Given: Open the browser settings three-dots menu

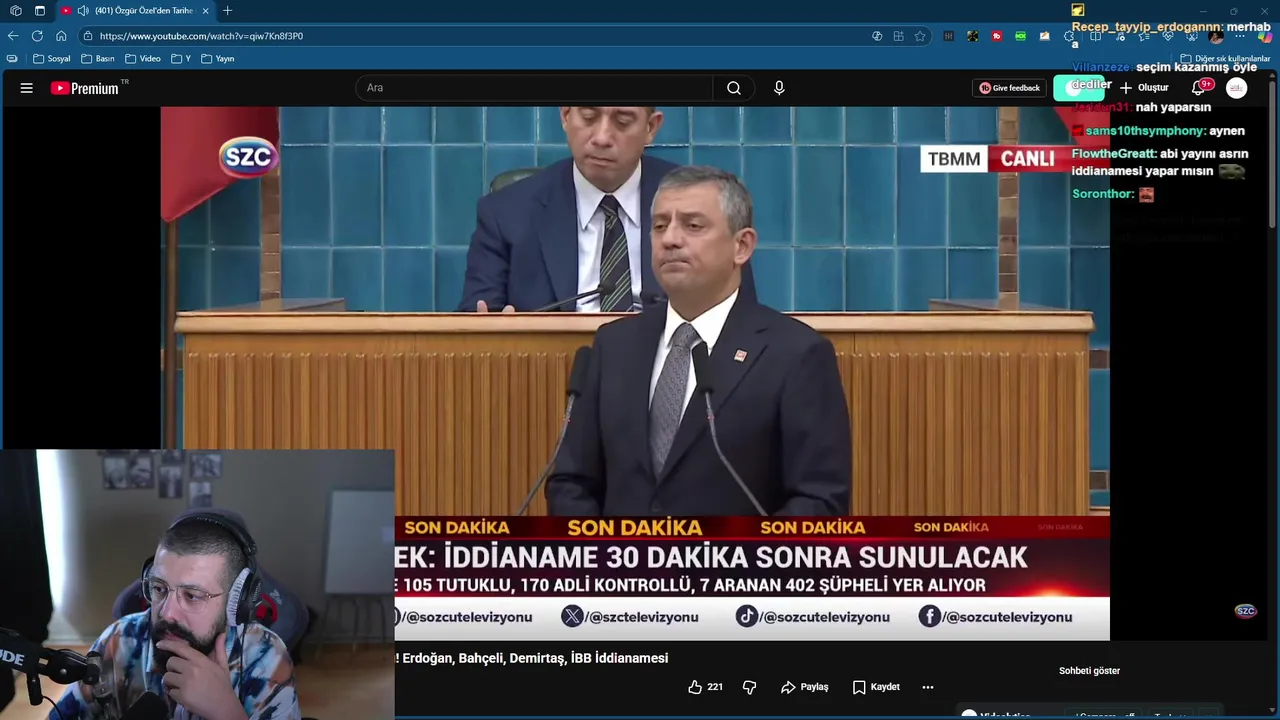Looking at the screenshot, I should point(1240,36).
